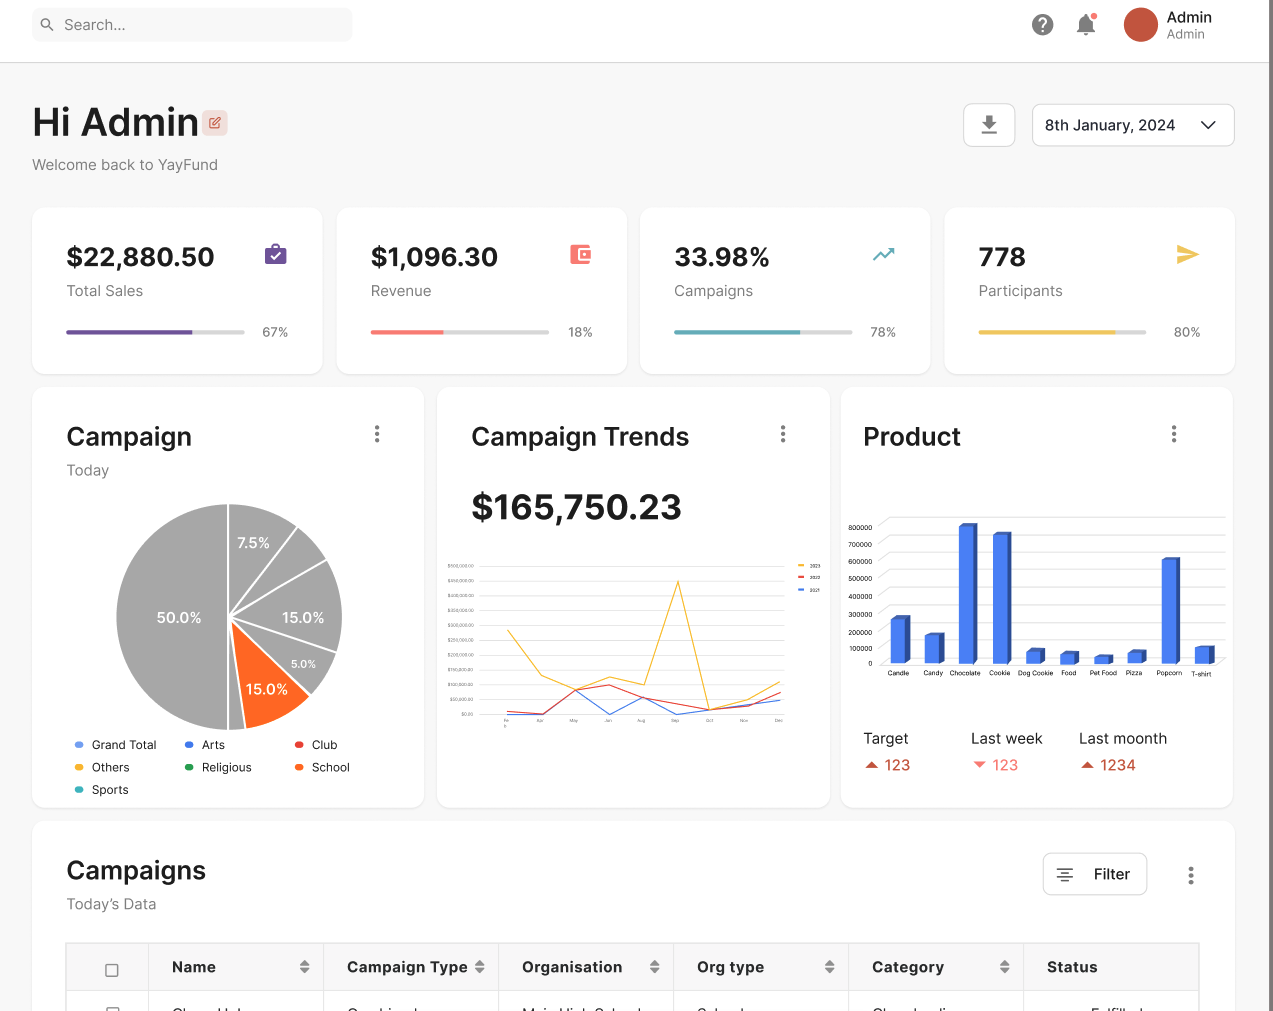Open the notifications bell

point(1086,25)
